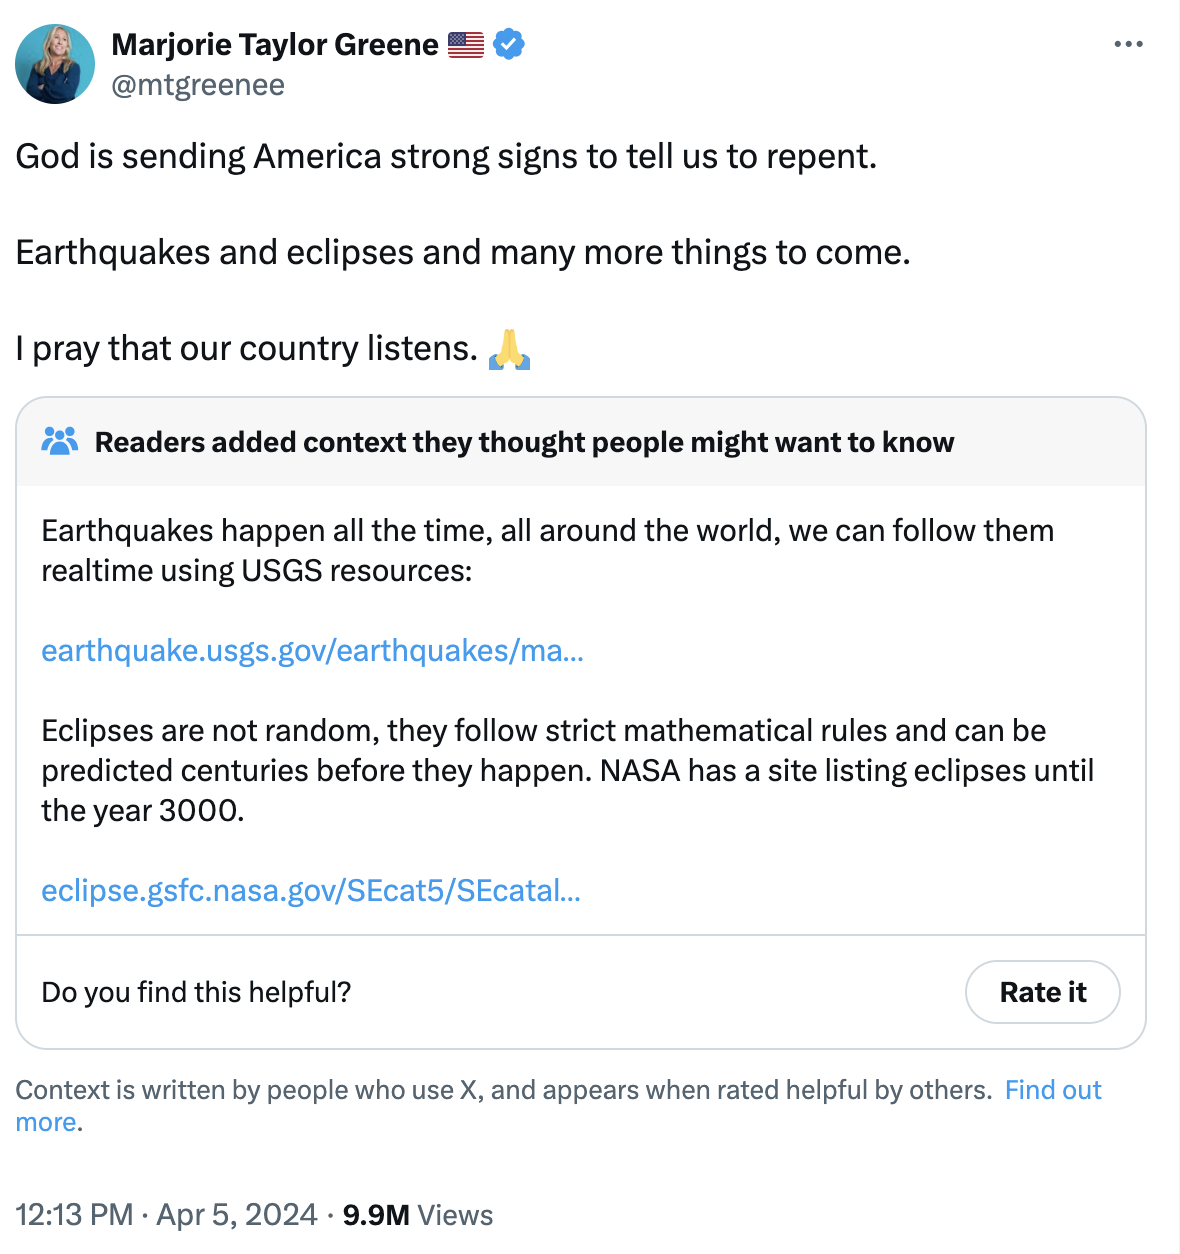This screenshot has height=1254, width=1180.
Task: Click the 9.9M Views count
Action: (418, 1214)
